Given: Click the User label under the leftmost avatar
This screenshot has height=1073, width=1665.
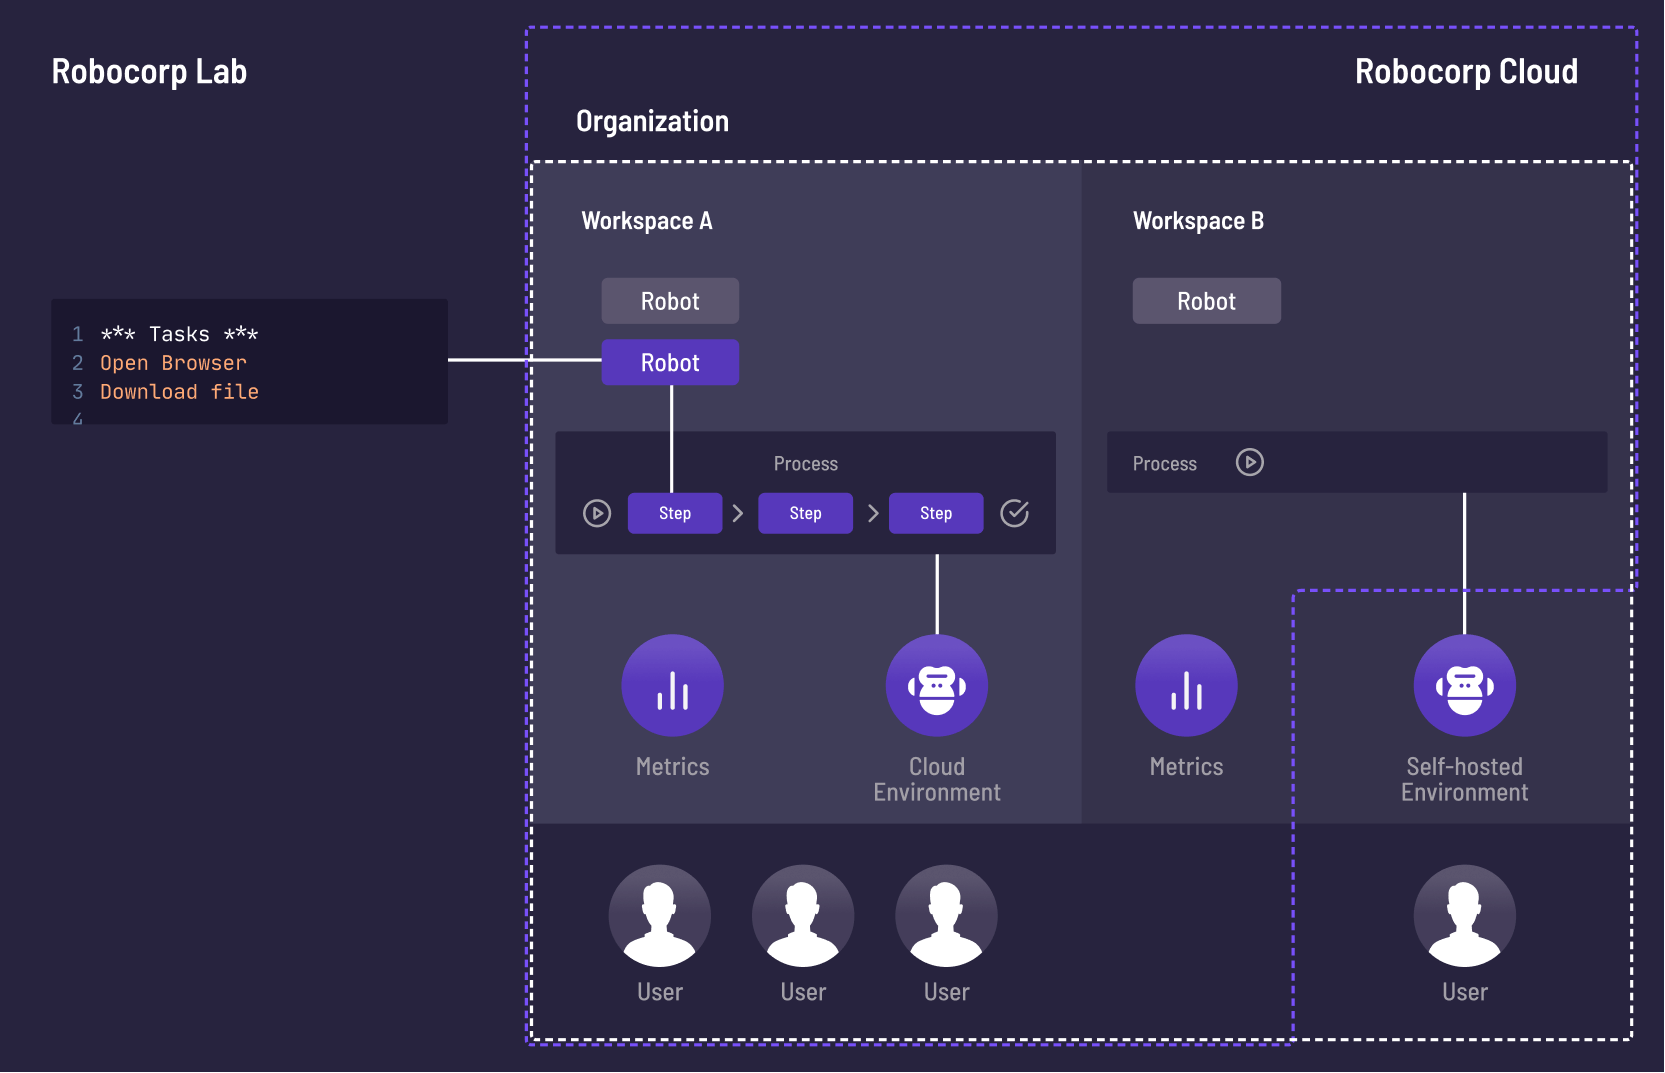Looking at the screenshot, I should tap(660, 992).
